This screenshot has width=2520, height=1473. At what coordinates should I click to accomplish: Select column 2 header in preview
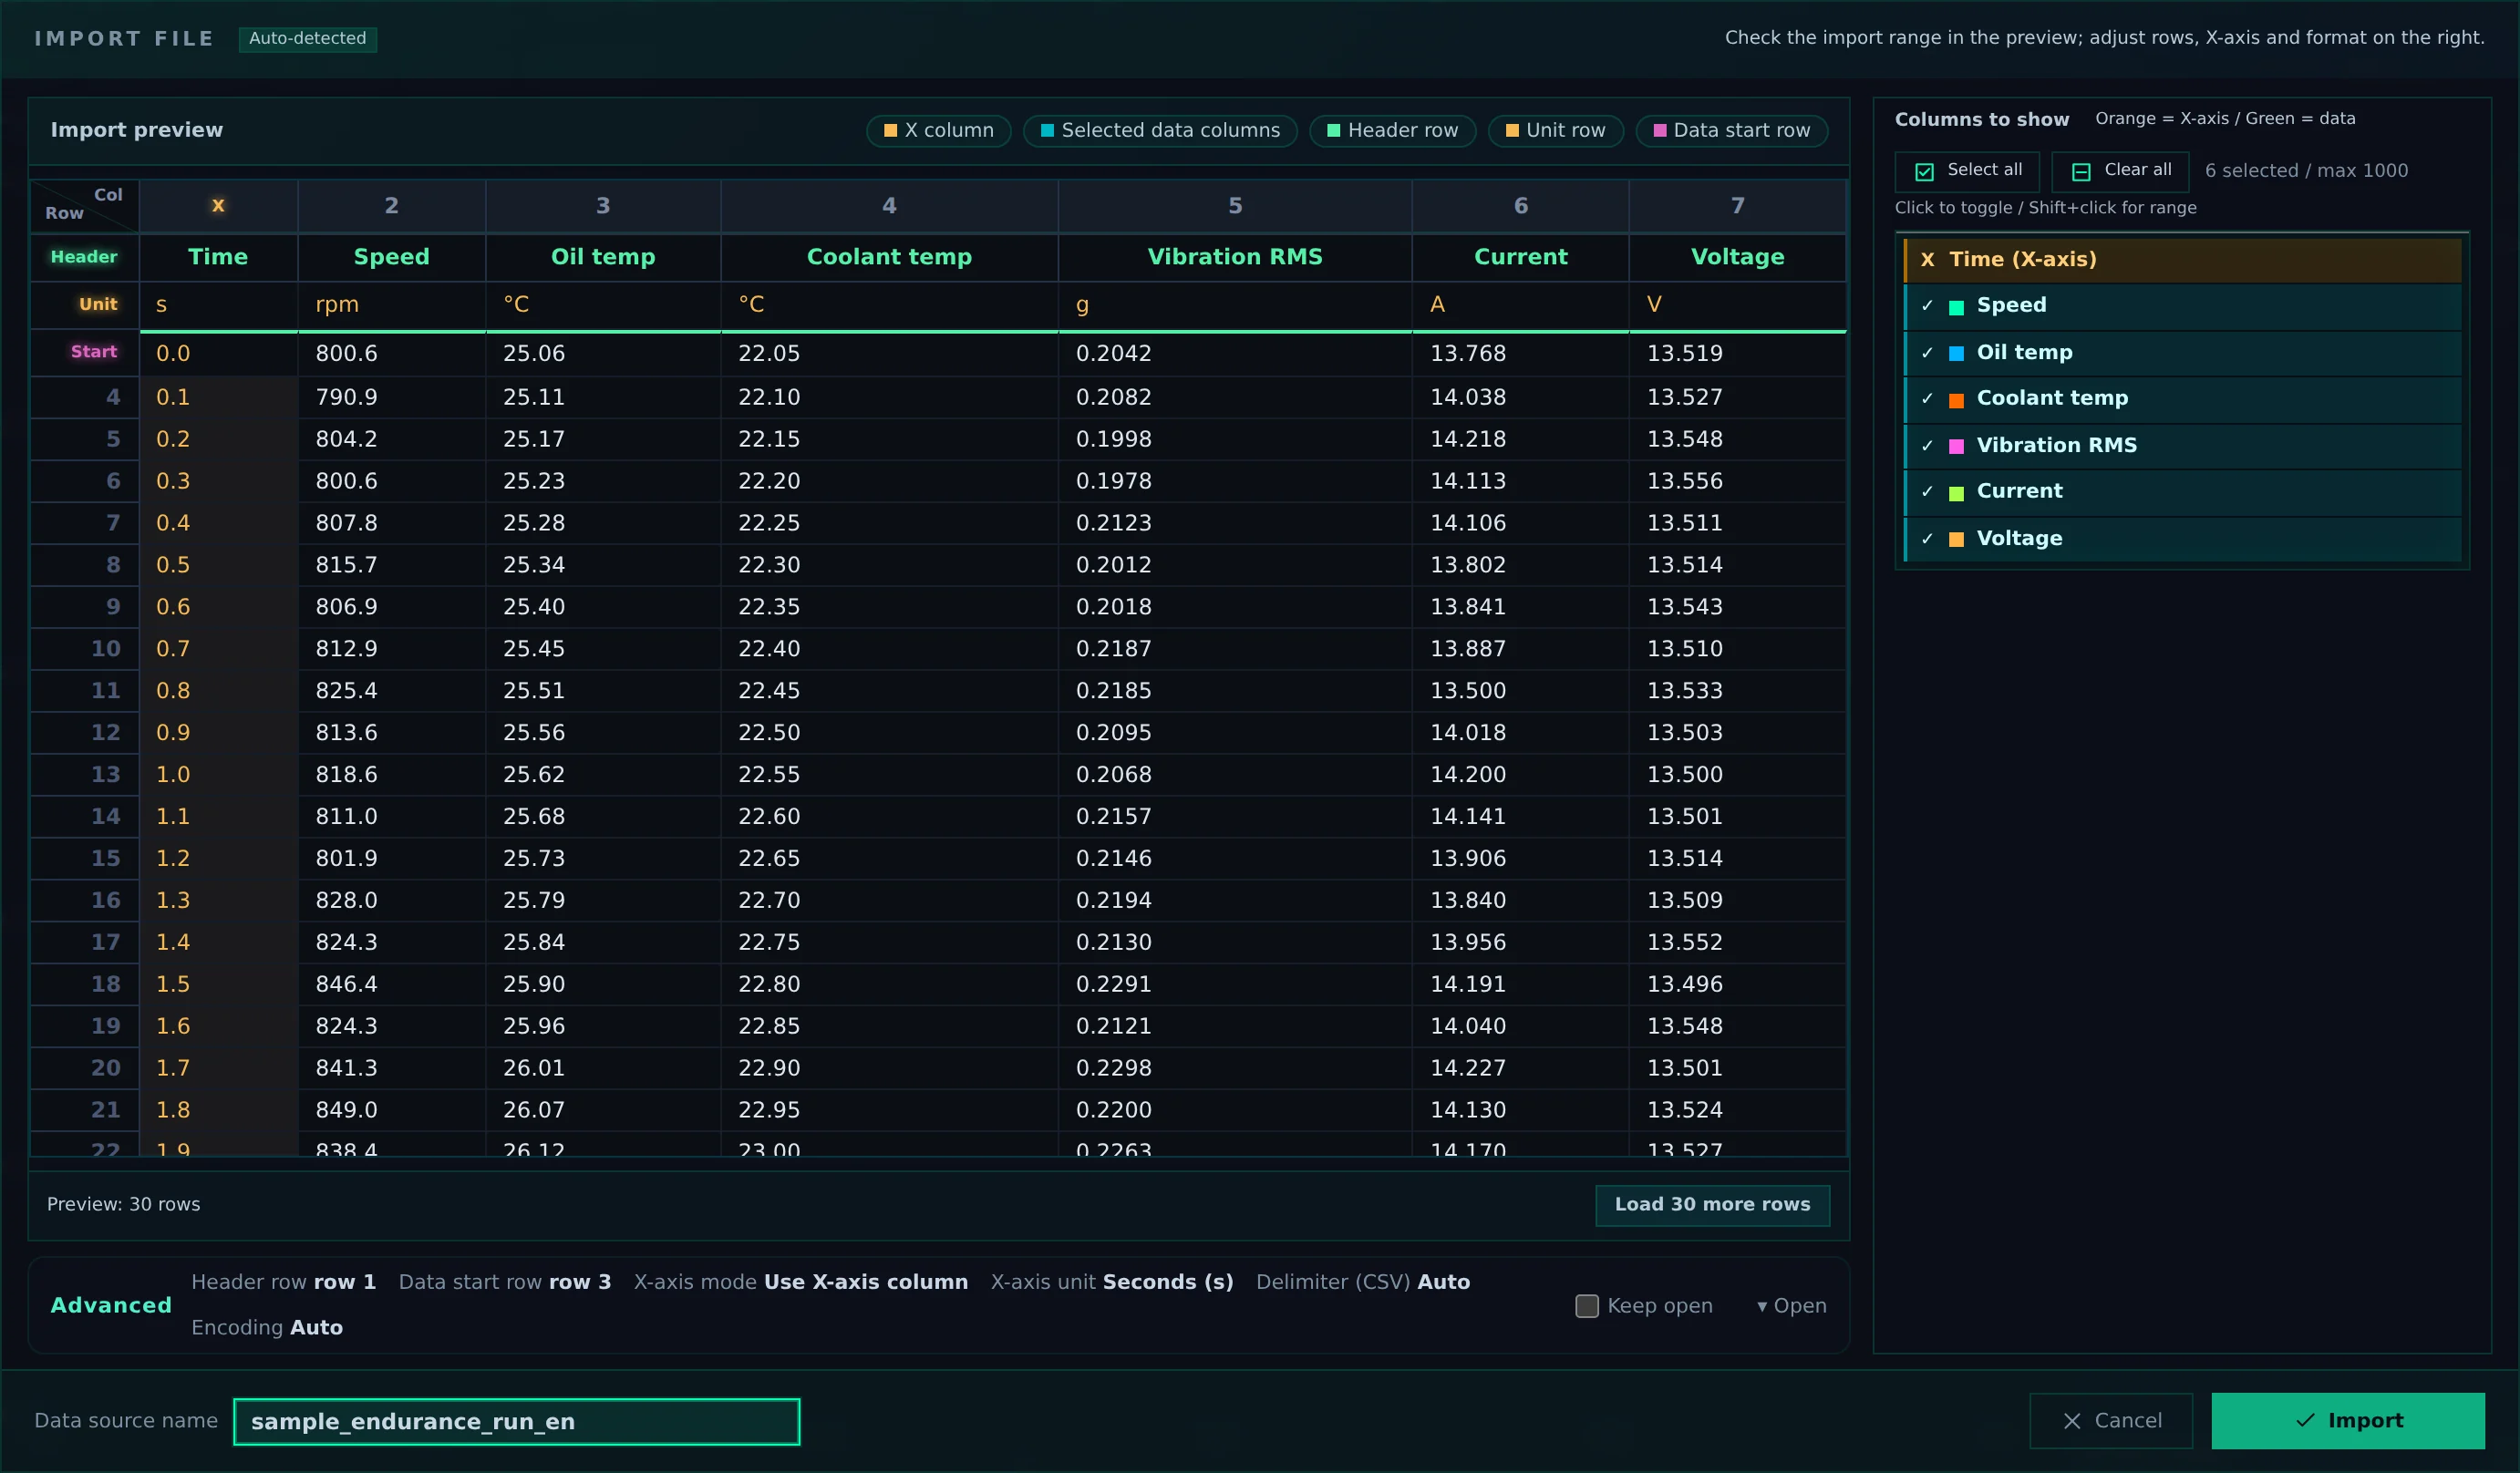coord(391,206)
